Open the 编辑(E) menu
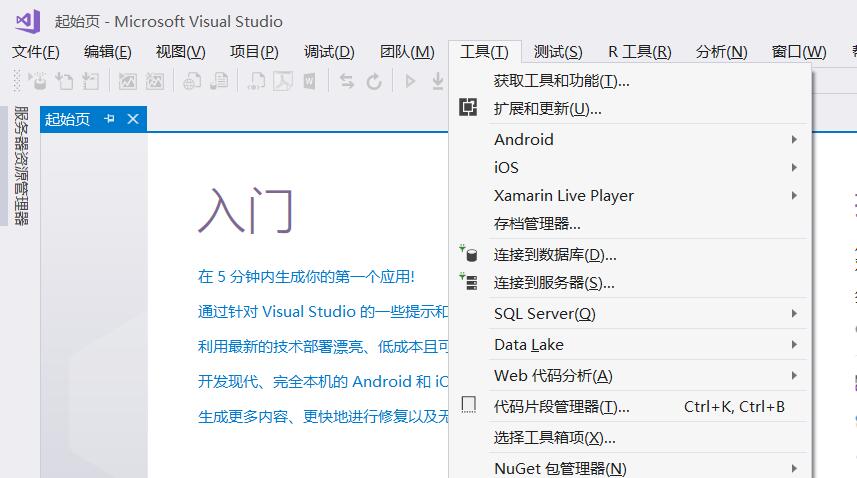The height and width of the screenshot is (478, 857). coord(108,52)
